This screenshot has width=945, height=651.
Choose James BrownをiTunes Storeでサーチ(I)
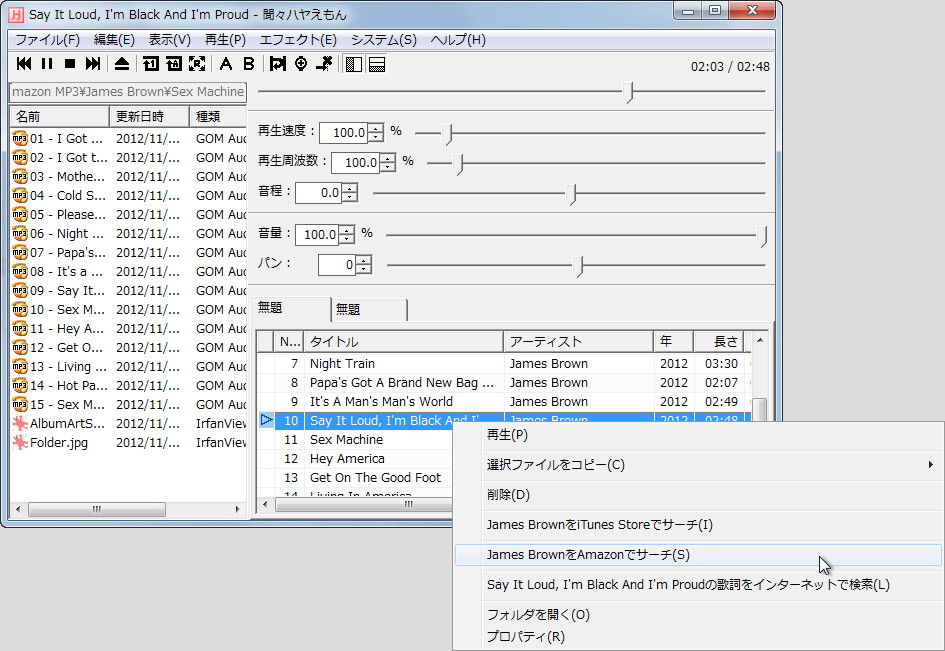699,525
